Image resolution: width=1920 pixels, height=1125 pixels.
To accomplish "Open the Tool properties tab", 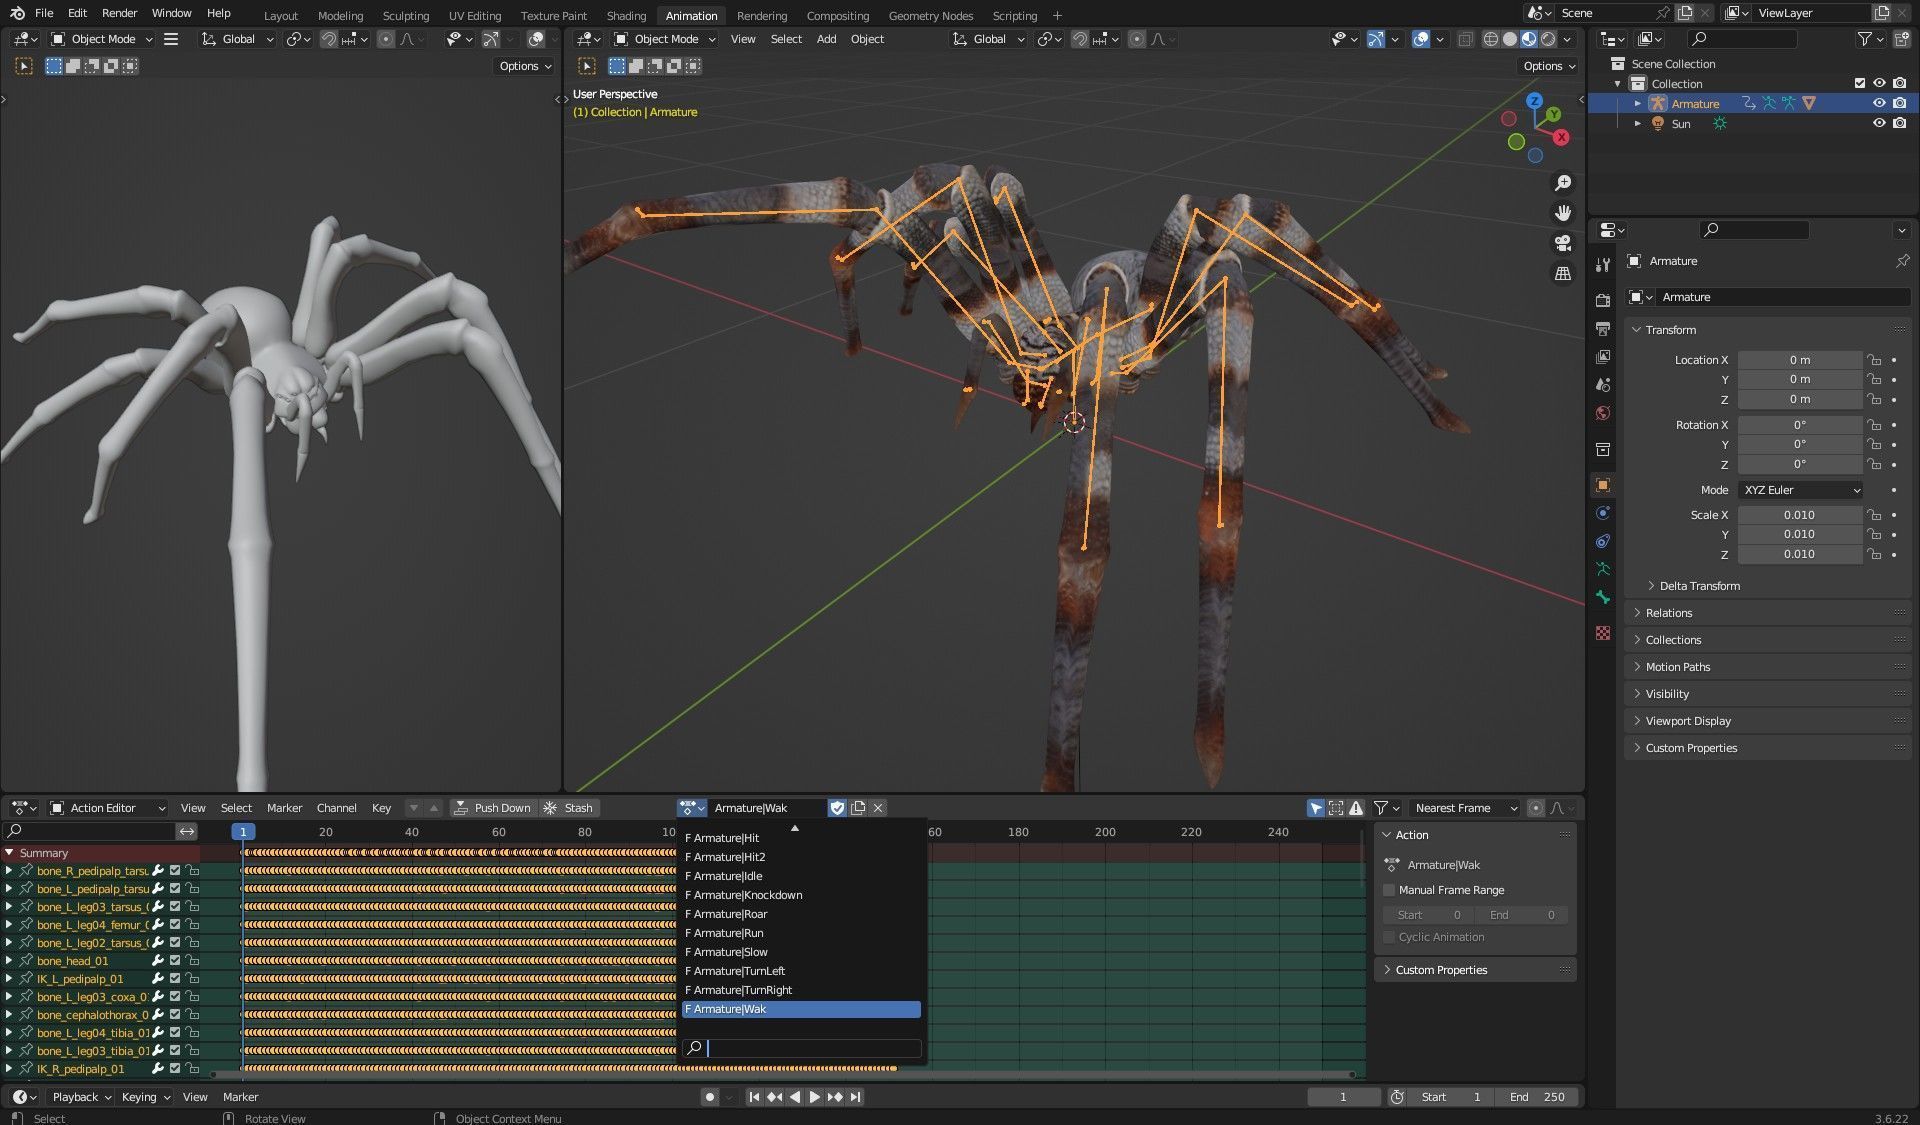I will [x=1603, y=265].
